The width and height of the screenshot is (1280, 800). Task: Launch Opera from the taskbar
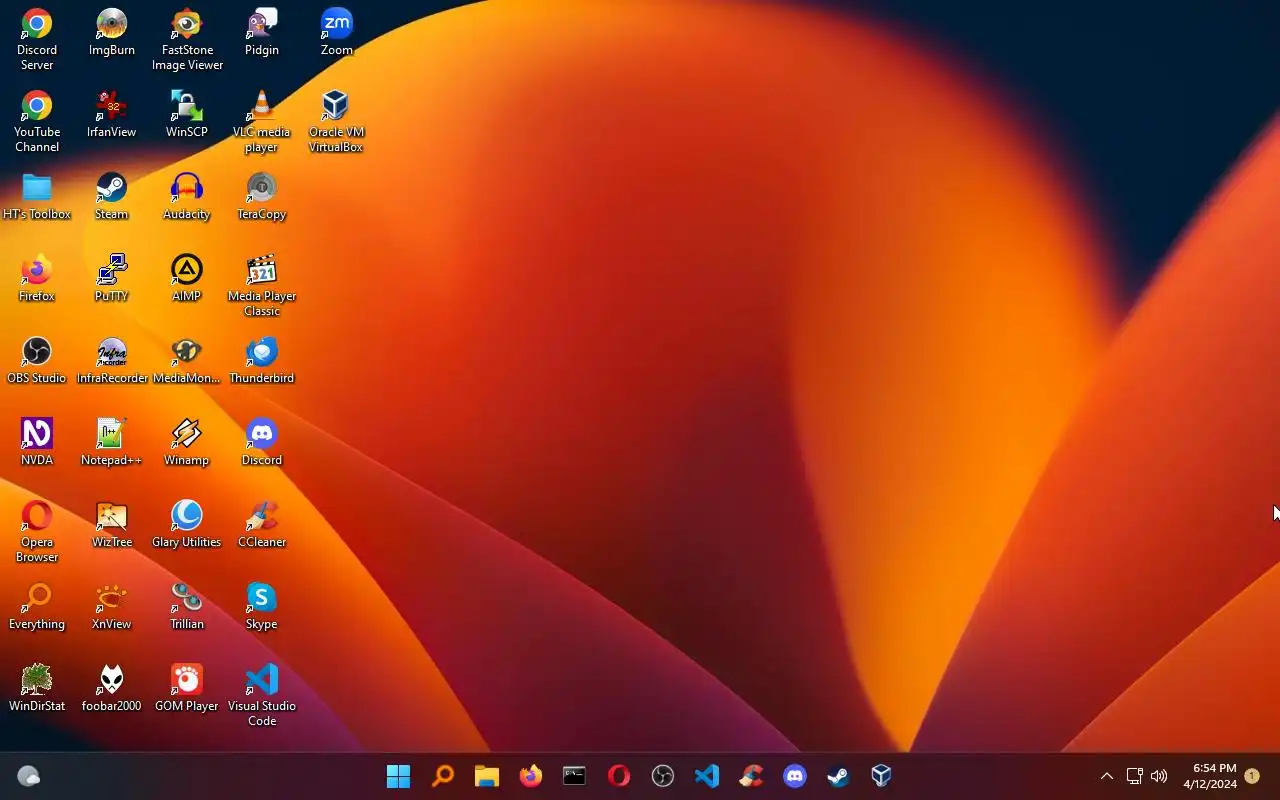(x=618, y=776)
